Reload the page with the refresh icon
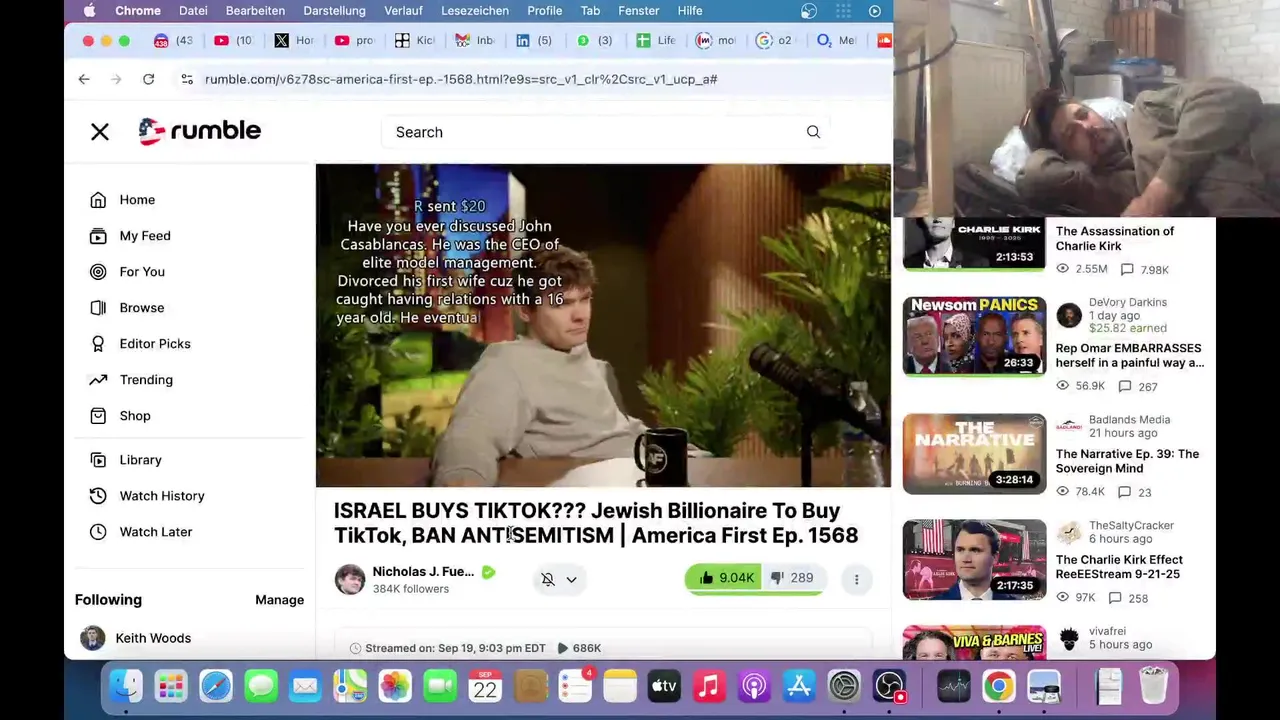This screenshot has width=1280, height=720. point(148,79)
